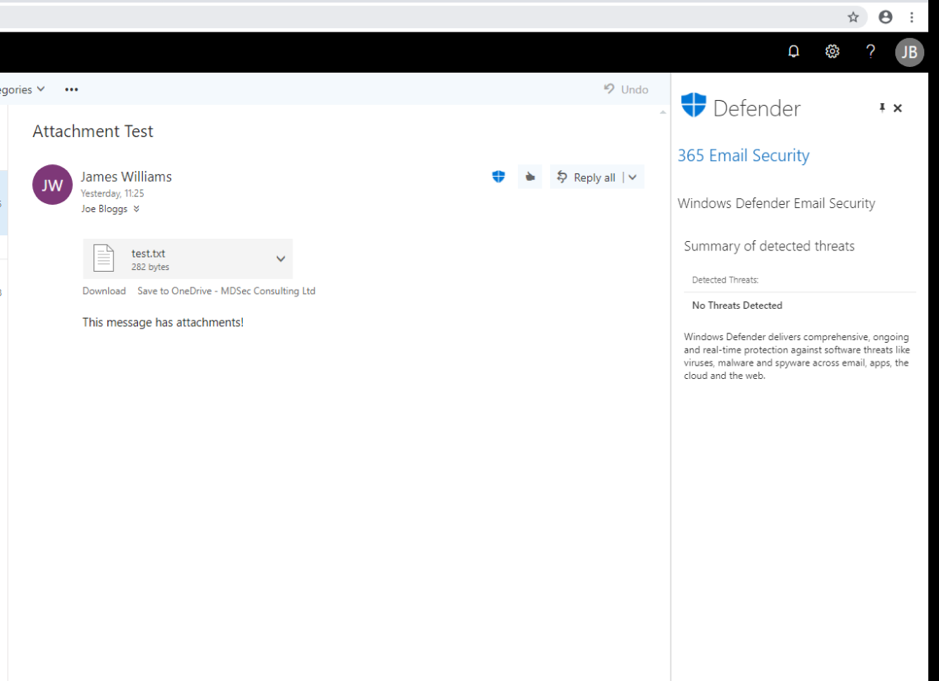Click Save to OneDrive - MDSec Consulting Ltd

click(226, 290)
